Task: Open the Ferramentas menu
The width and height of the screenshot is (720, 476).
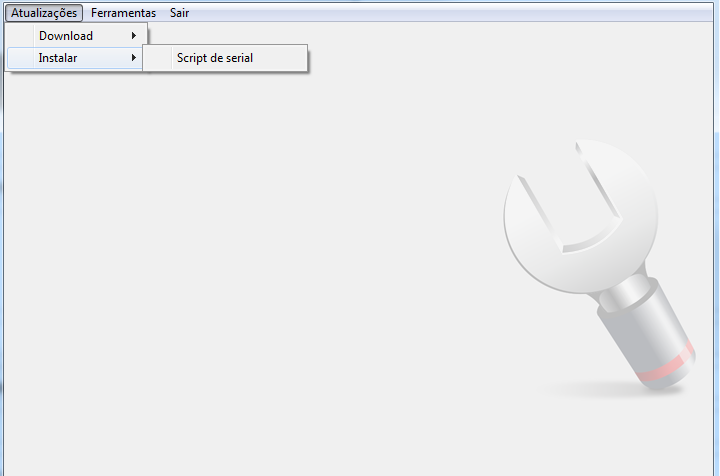Action: (123, 13)
